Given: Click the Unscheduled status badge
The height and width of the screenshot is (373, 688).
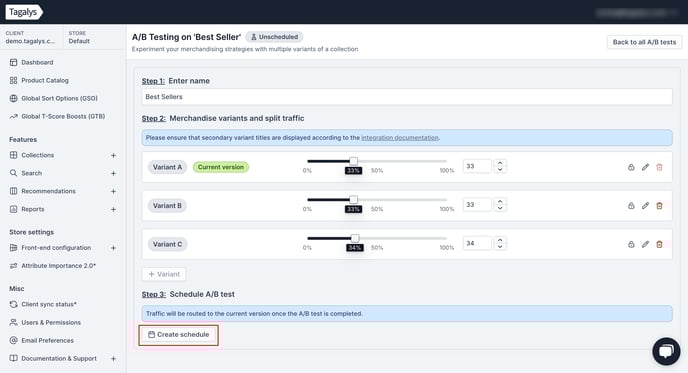Looking at the screenshot, I should (274, 37).
